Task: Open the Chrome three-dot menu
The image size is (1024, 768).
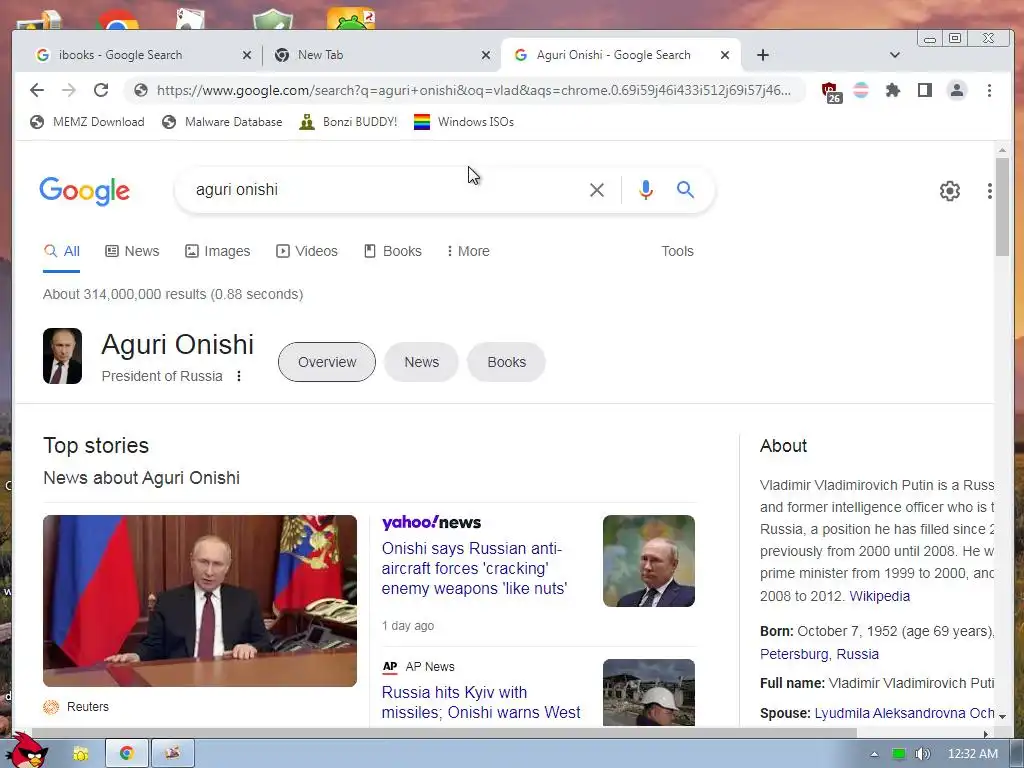Action: tap(989, 90)
